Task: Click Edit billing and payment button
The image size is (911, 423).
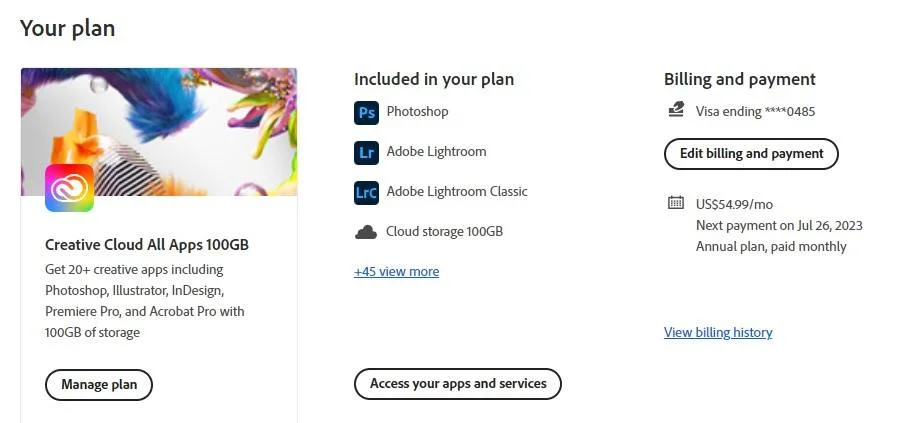Action: coord(751,154)
